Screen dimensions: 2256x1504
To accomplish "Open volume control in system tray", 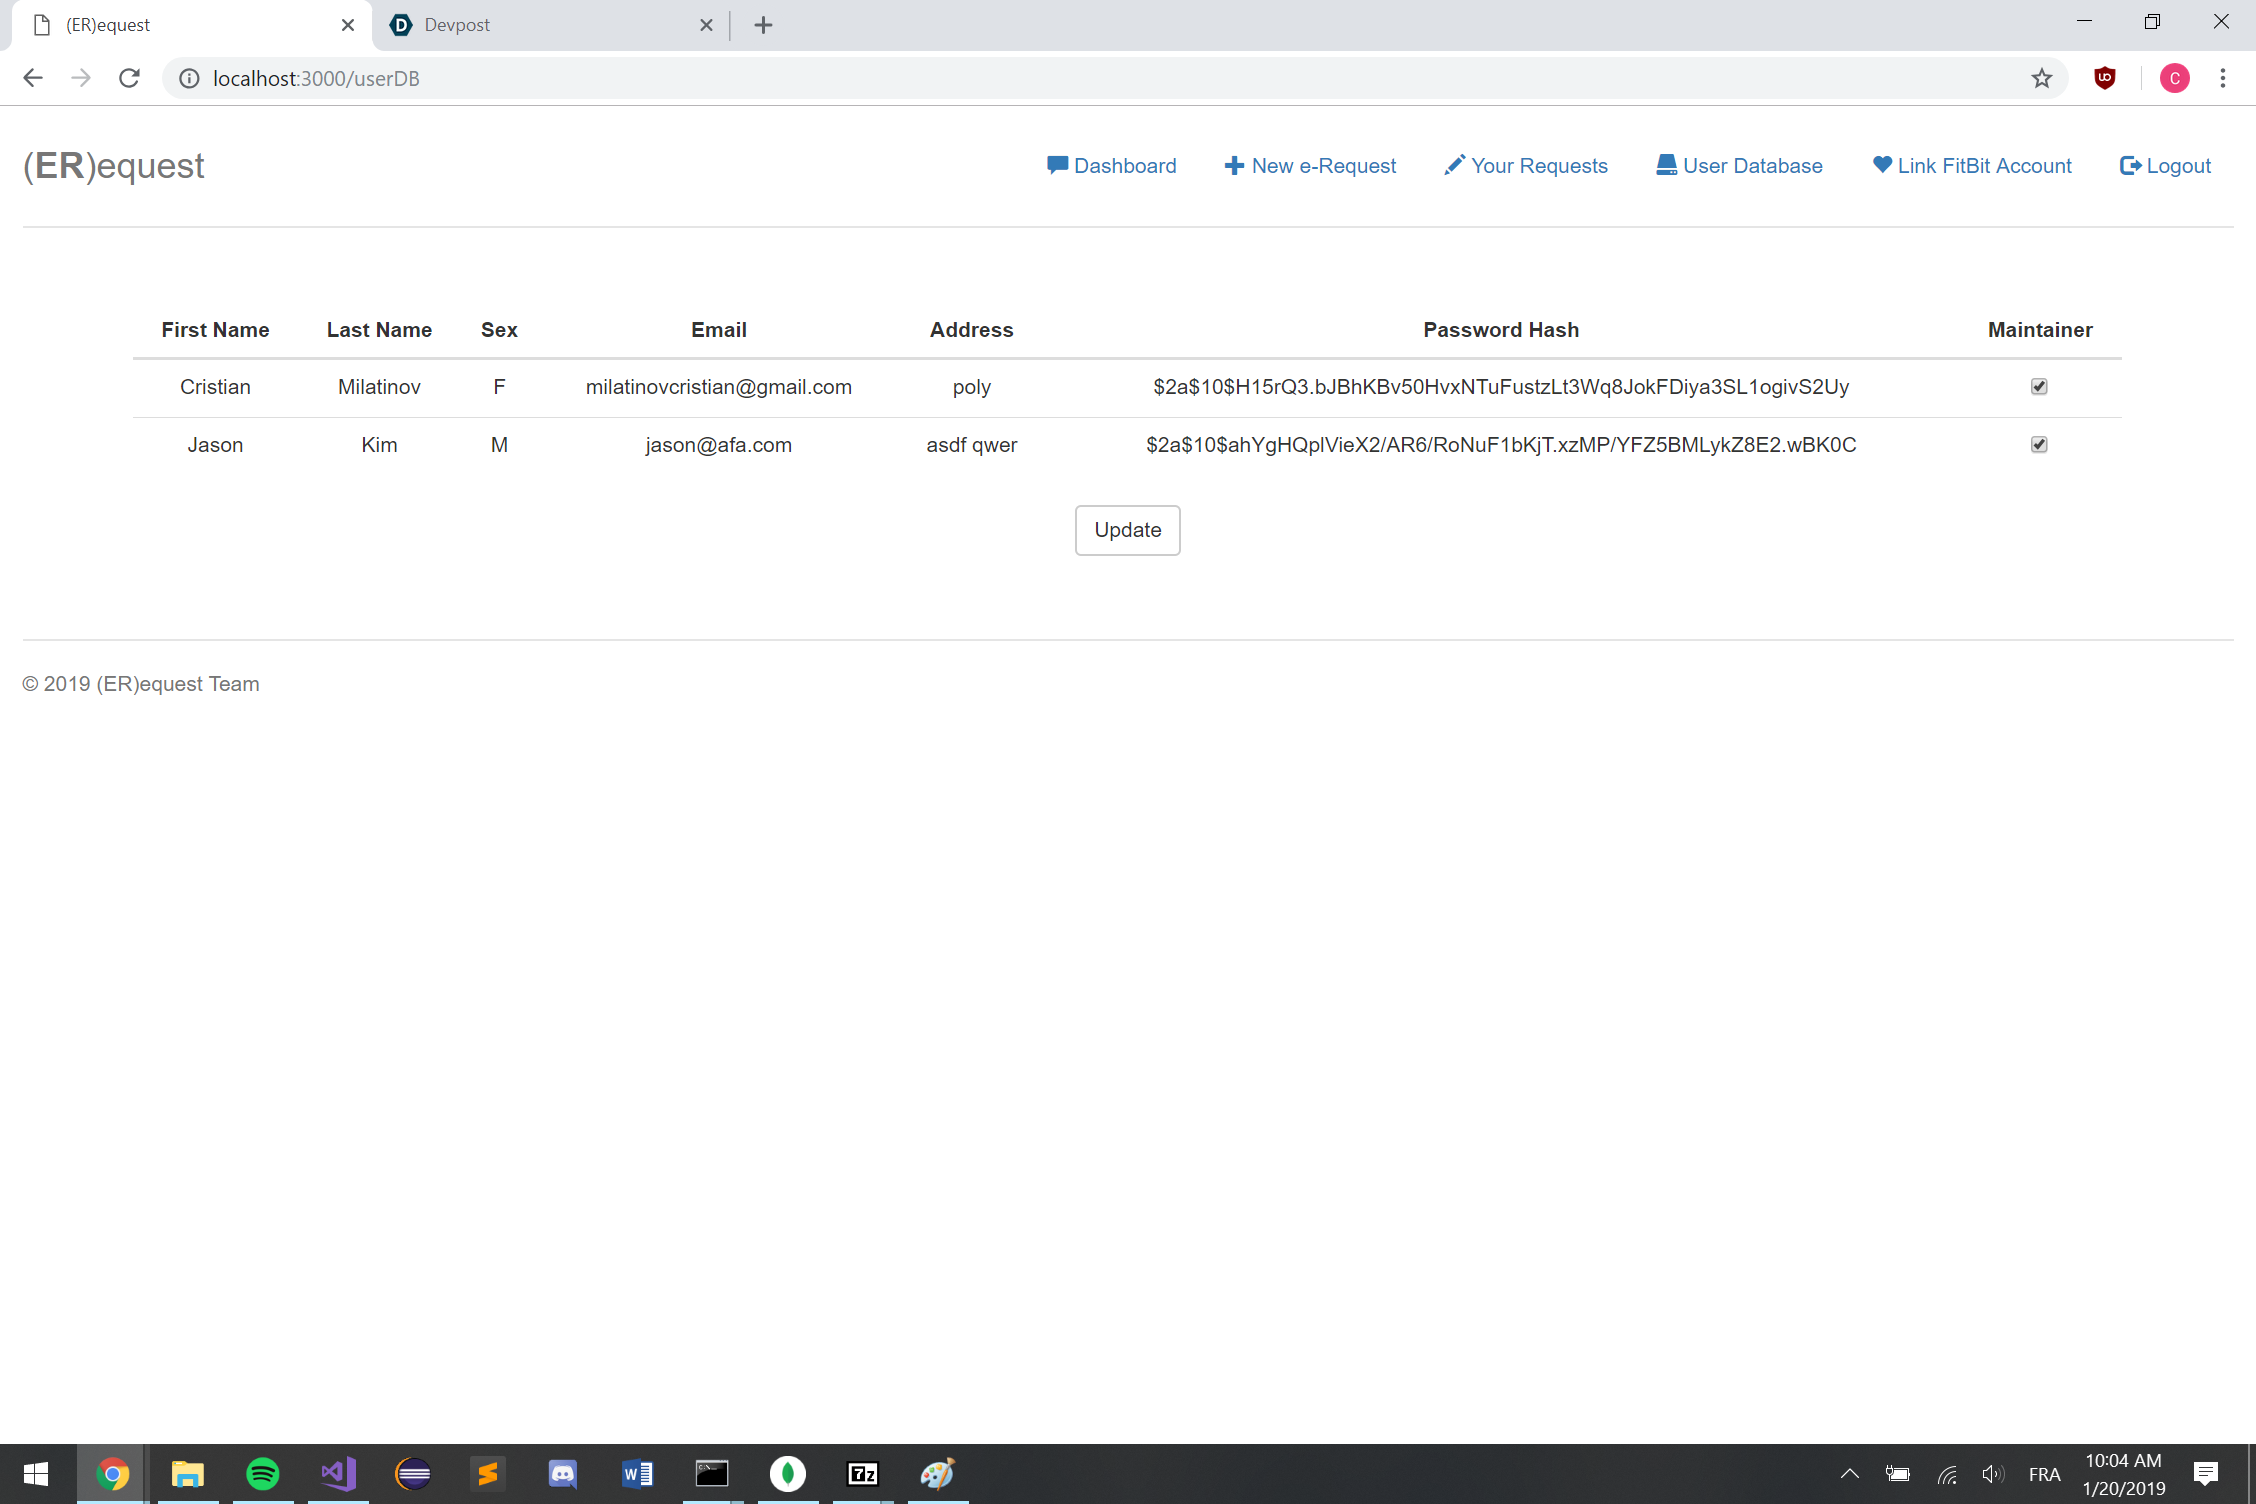I will tap(1991, 1473).
